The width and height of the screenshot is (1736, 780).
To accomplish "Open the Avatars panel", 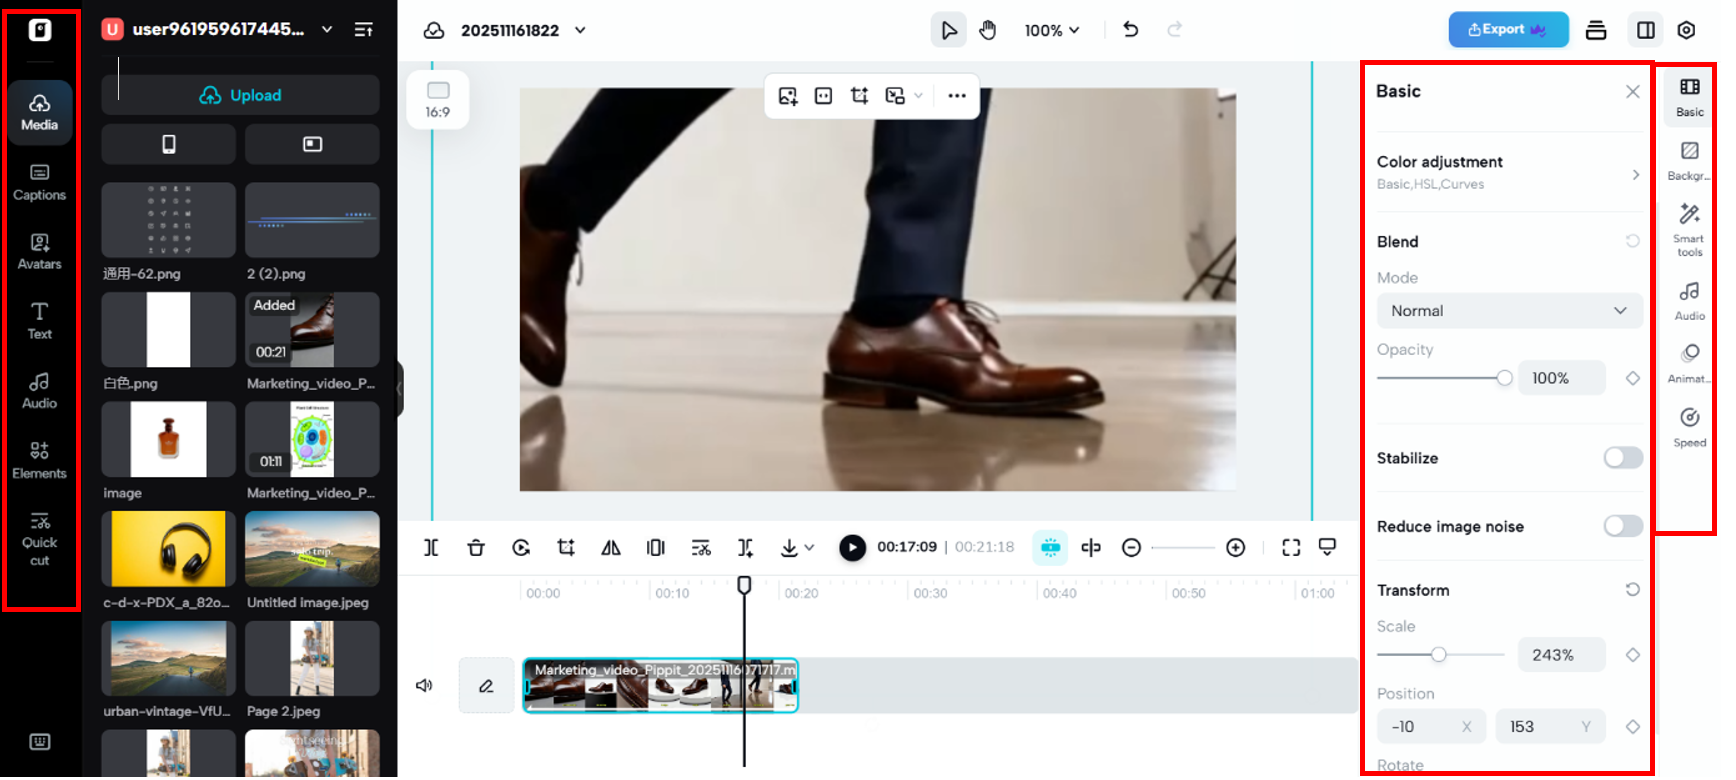I will click(x=39, y=251).
